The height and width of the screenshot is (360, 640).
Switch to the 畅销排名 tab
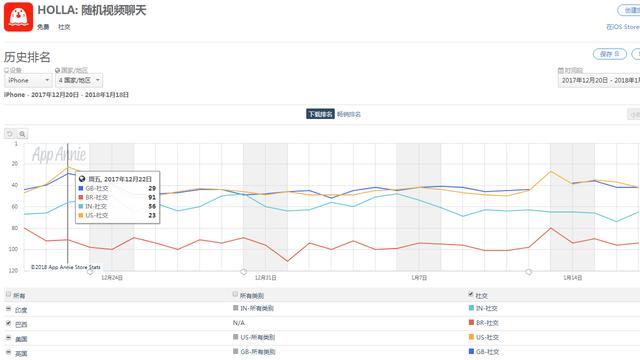point(349,114)
